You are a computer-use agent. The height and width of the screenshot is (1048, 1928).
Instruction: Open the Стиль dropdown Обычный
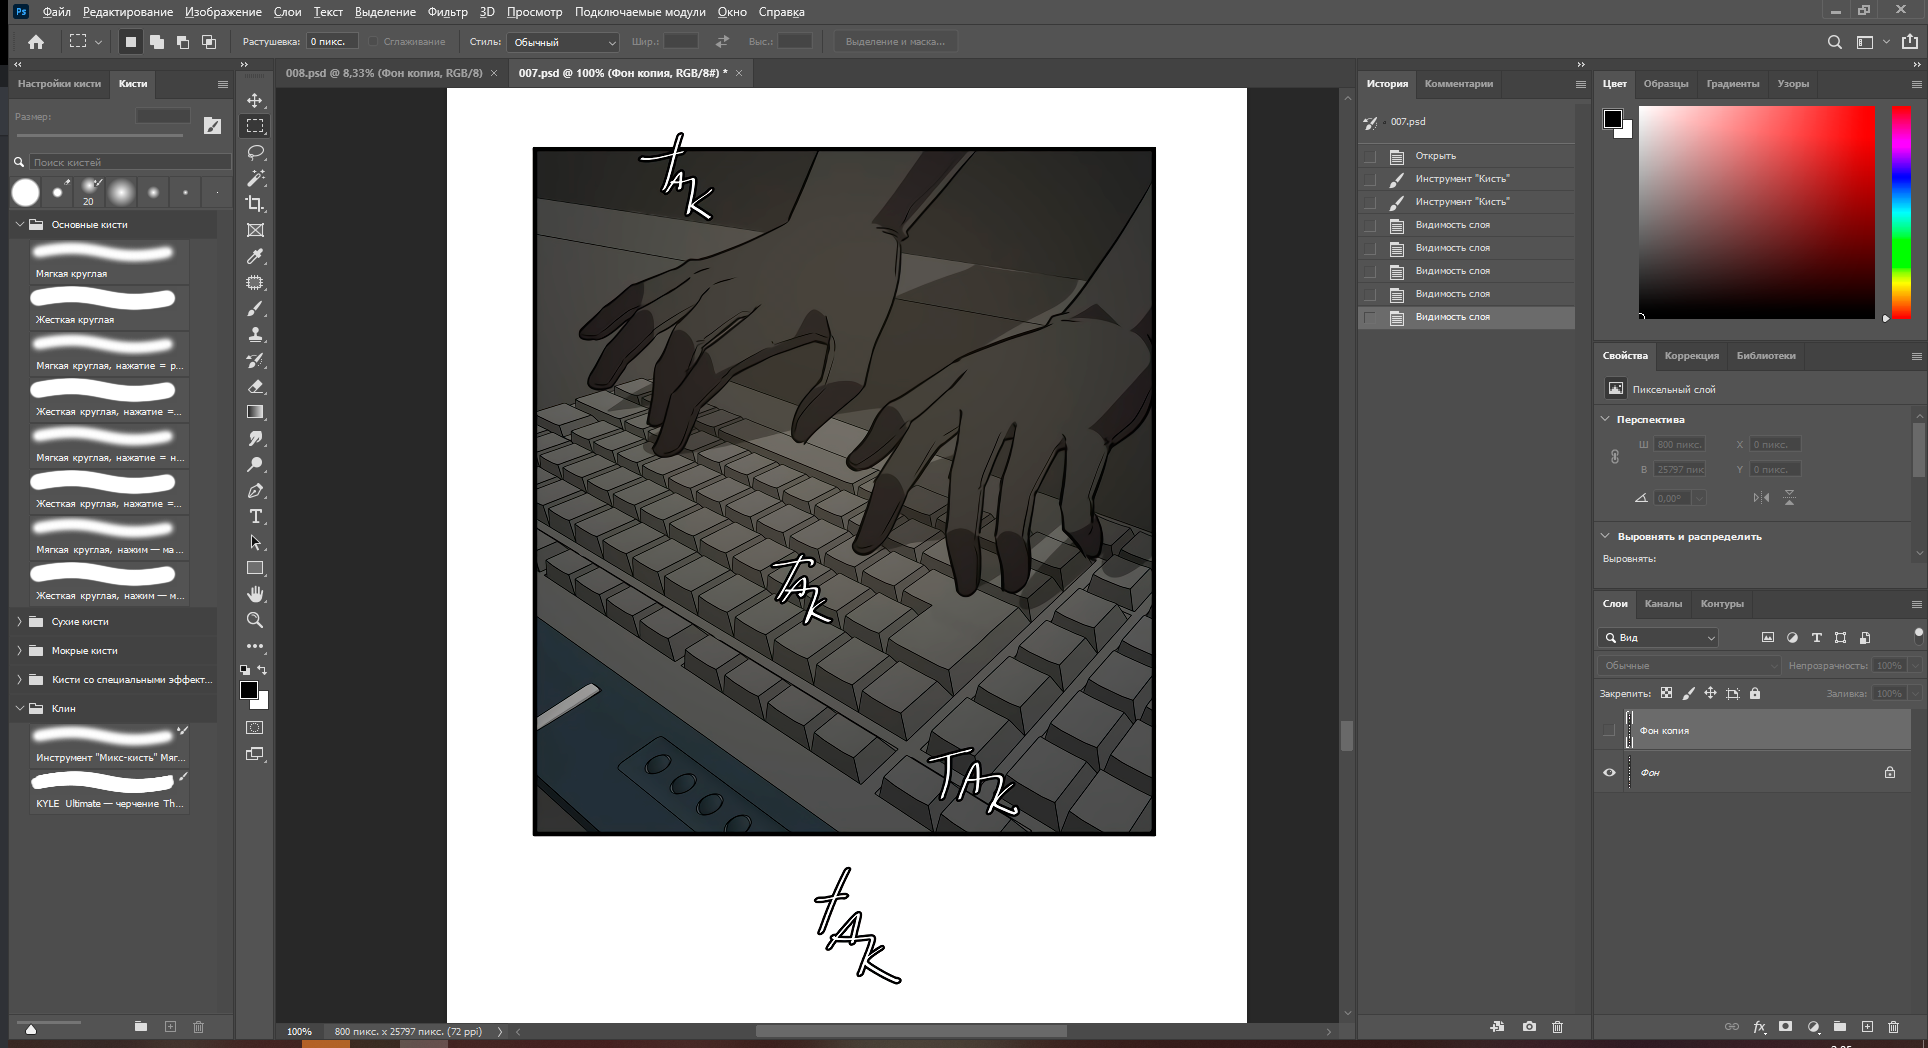pos(564,42)
